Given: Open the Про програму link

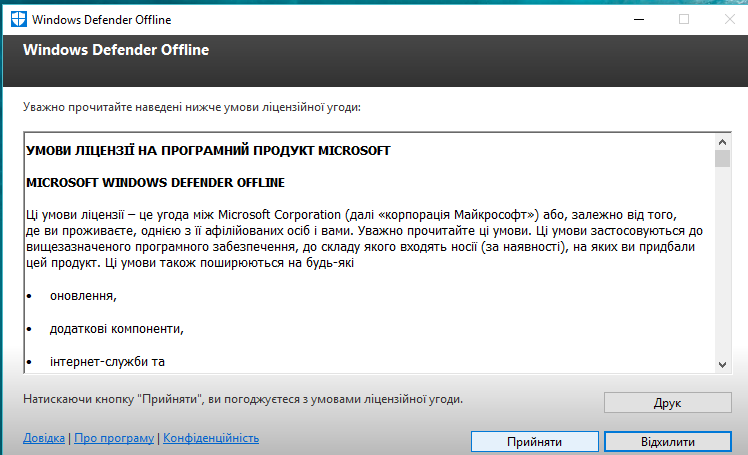Looking at the screenshot, I should pyautogui.click(x=114, y=438).
